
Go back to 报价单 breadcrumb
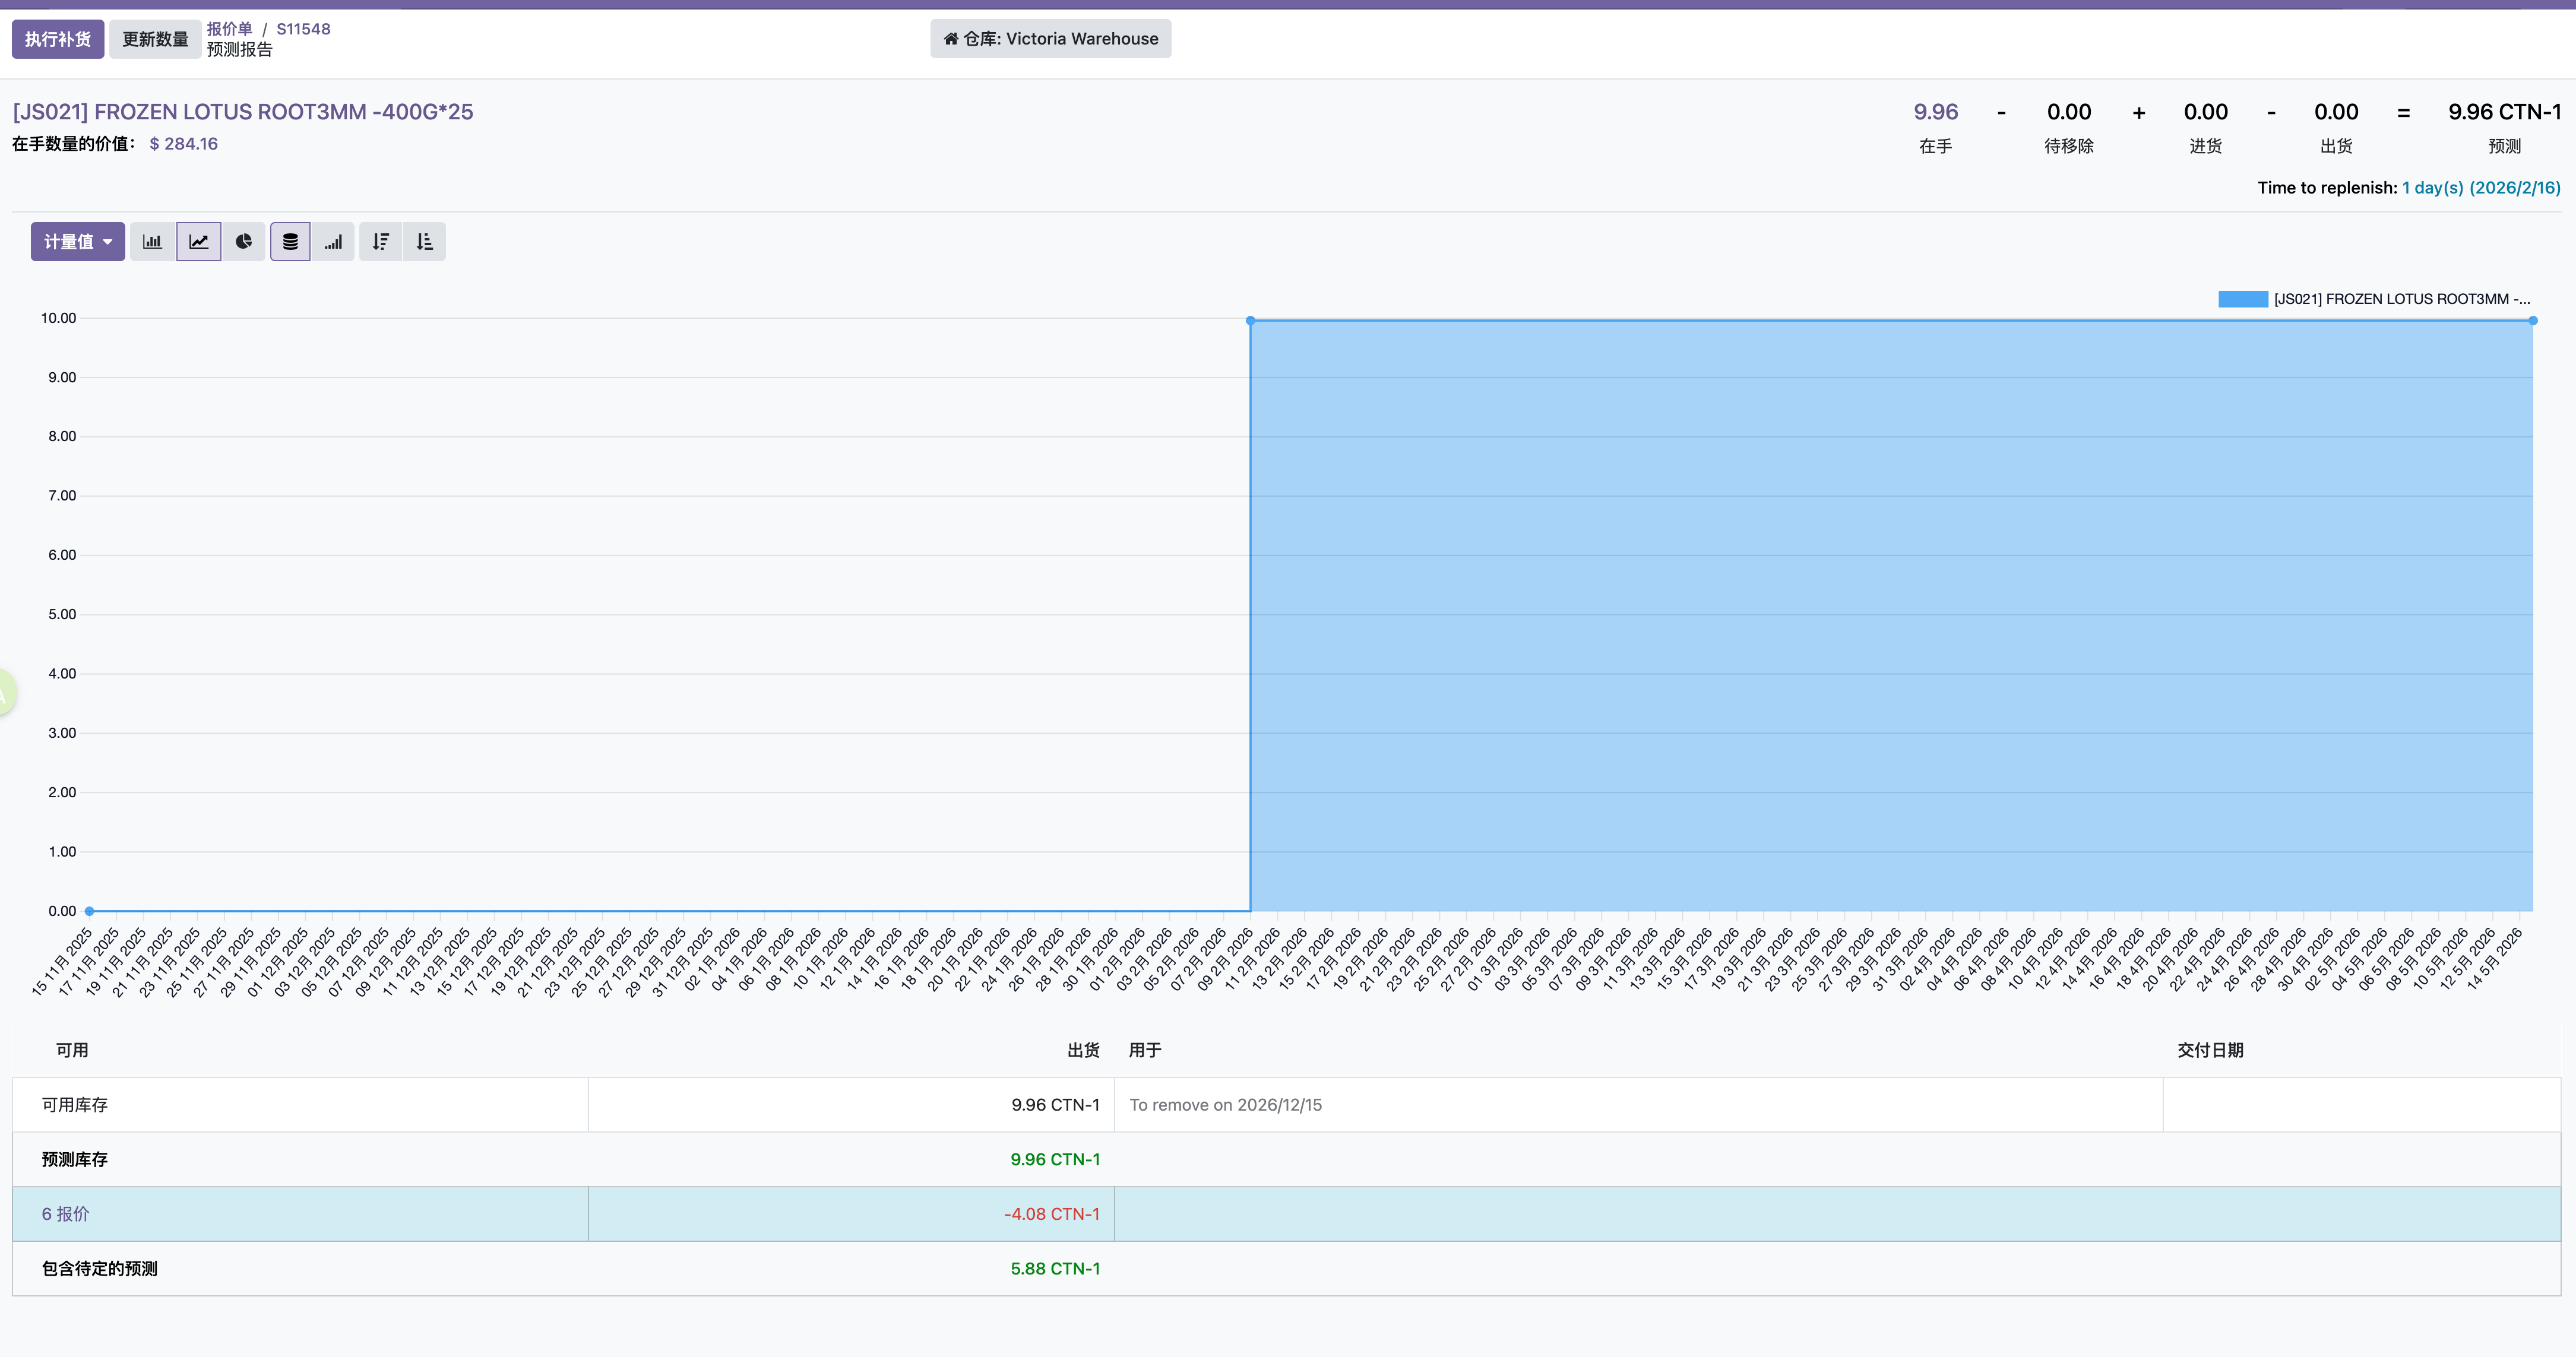coord(230,29)
